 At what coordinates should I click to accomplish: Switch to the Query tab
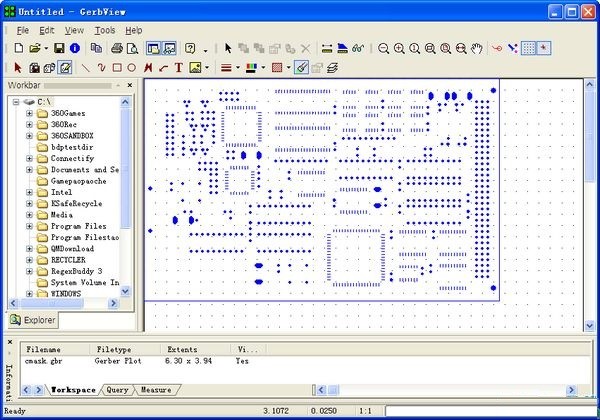click(117, 389)
